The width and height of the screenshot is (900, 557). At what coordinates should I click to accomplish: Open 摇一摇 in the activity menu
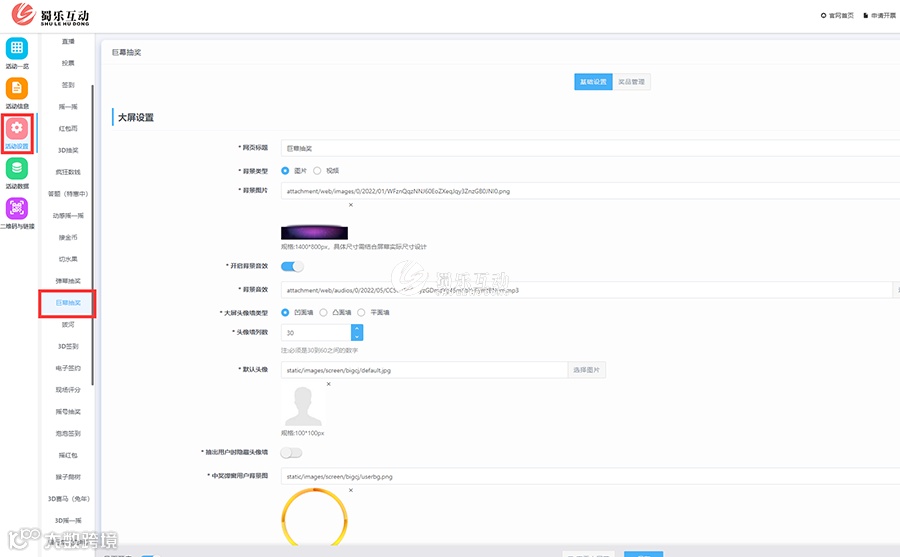click(x=68, y=107)
